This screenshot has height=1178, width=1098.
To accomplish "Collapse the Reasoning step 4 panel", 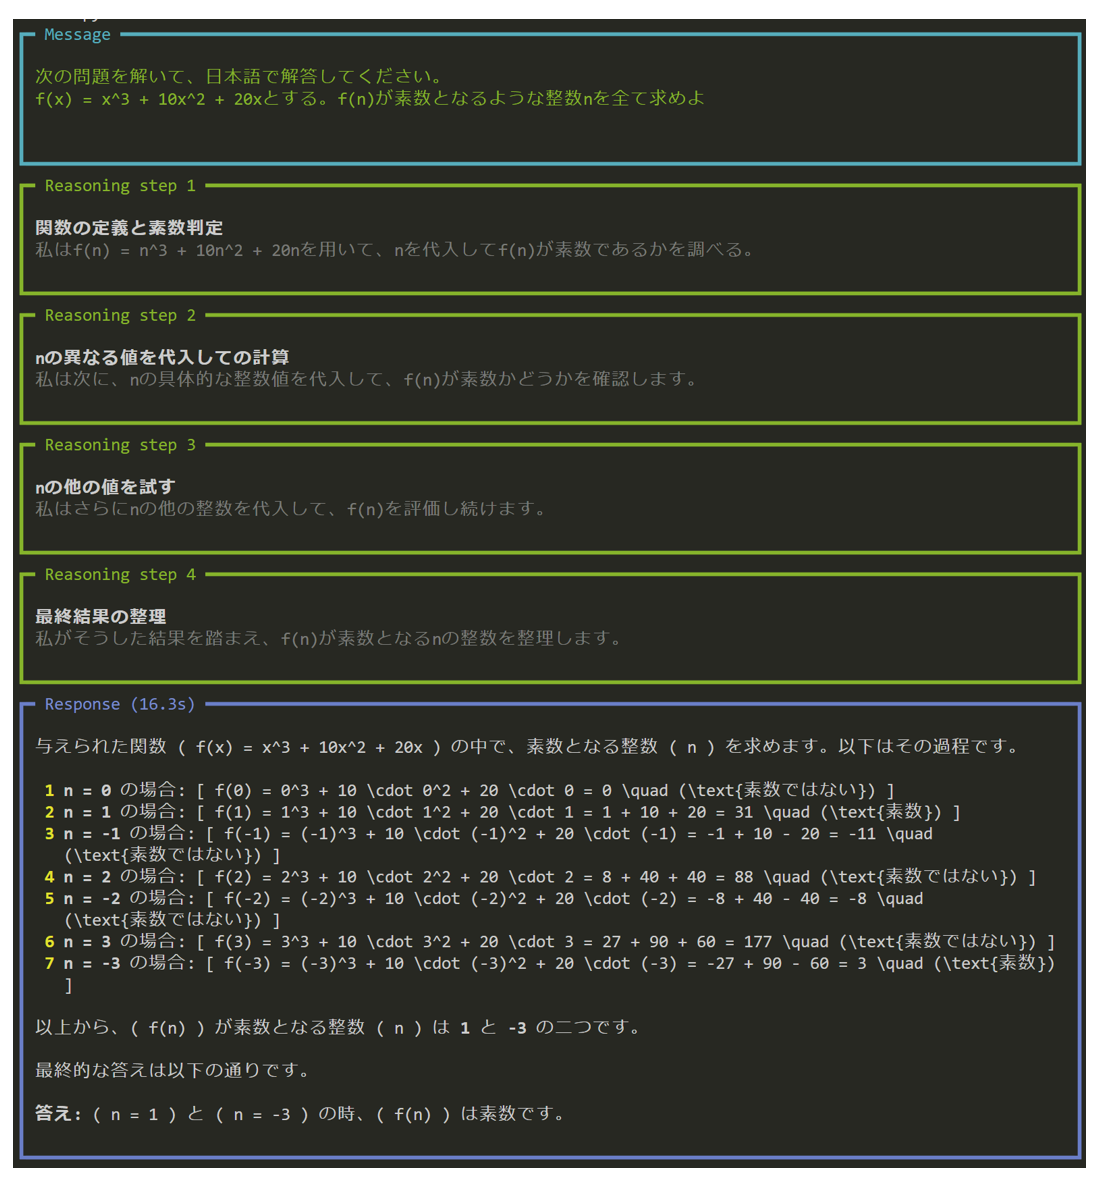I will [121, 574].
